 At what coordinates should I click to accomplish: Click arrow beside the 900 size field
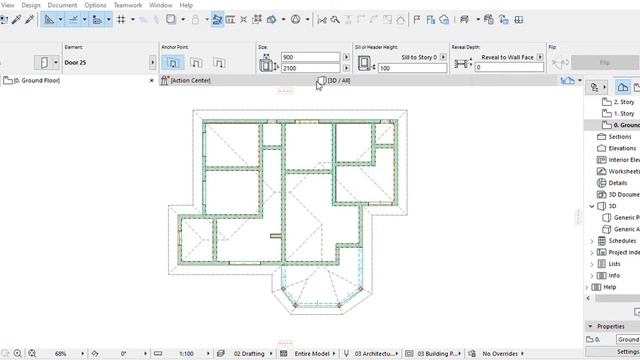(346, 57)
